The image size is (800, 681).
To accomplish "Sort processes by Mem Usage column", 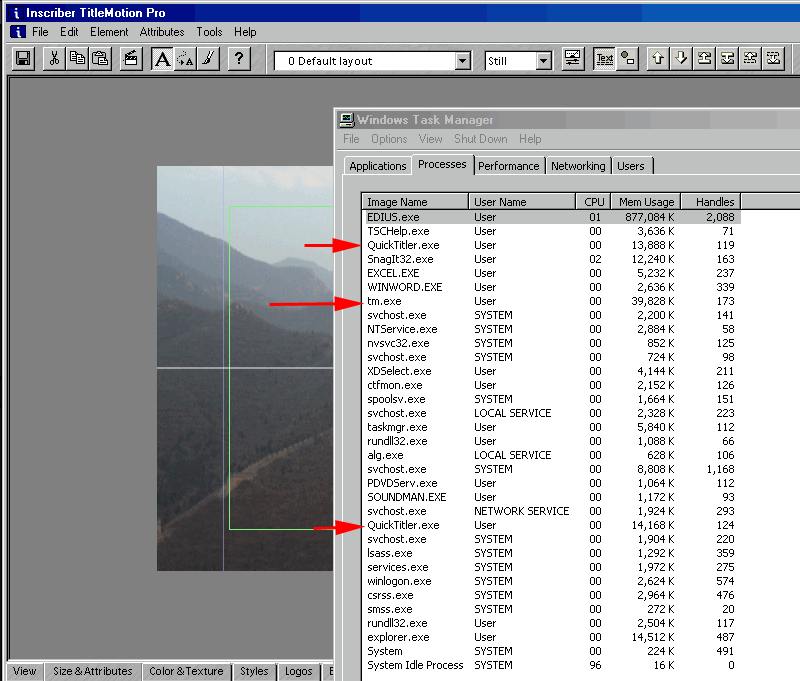I will (646, 202).
